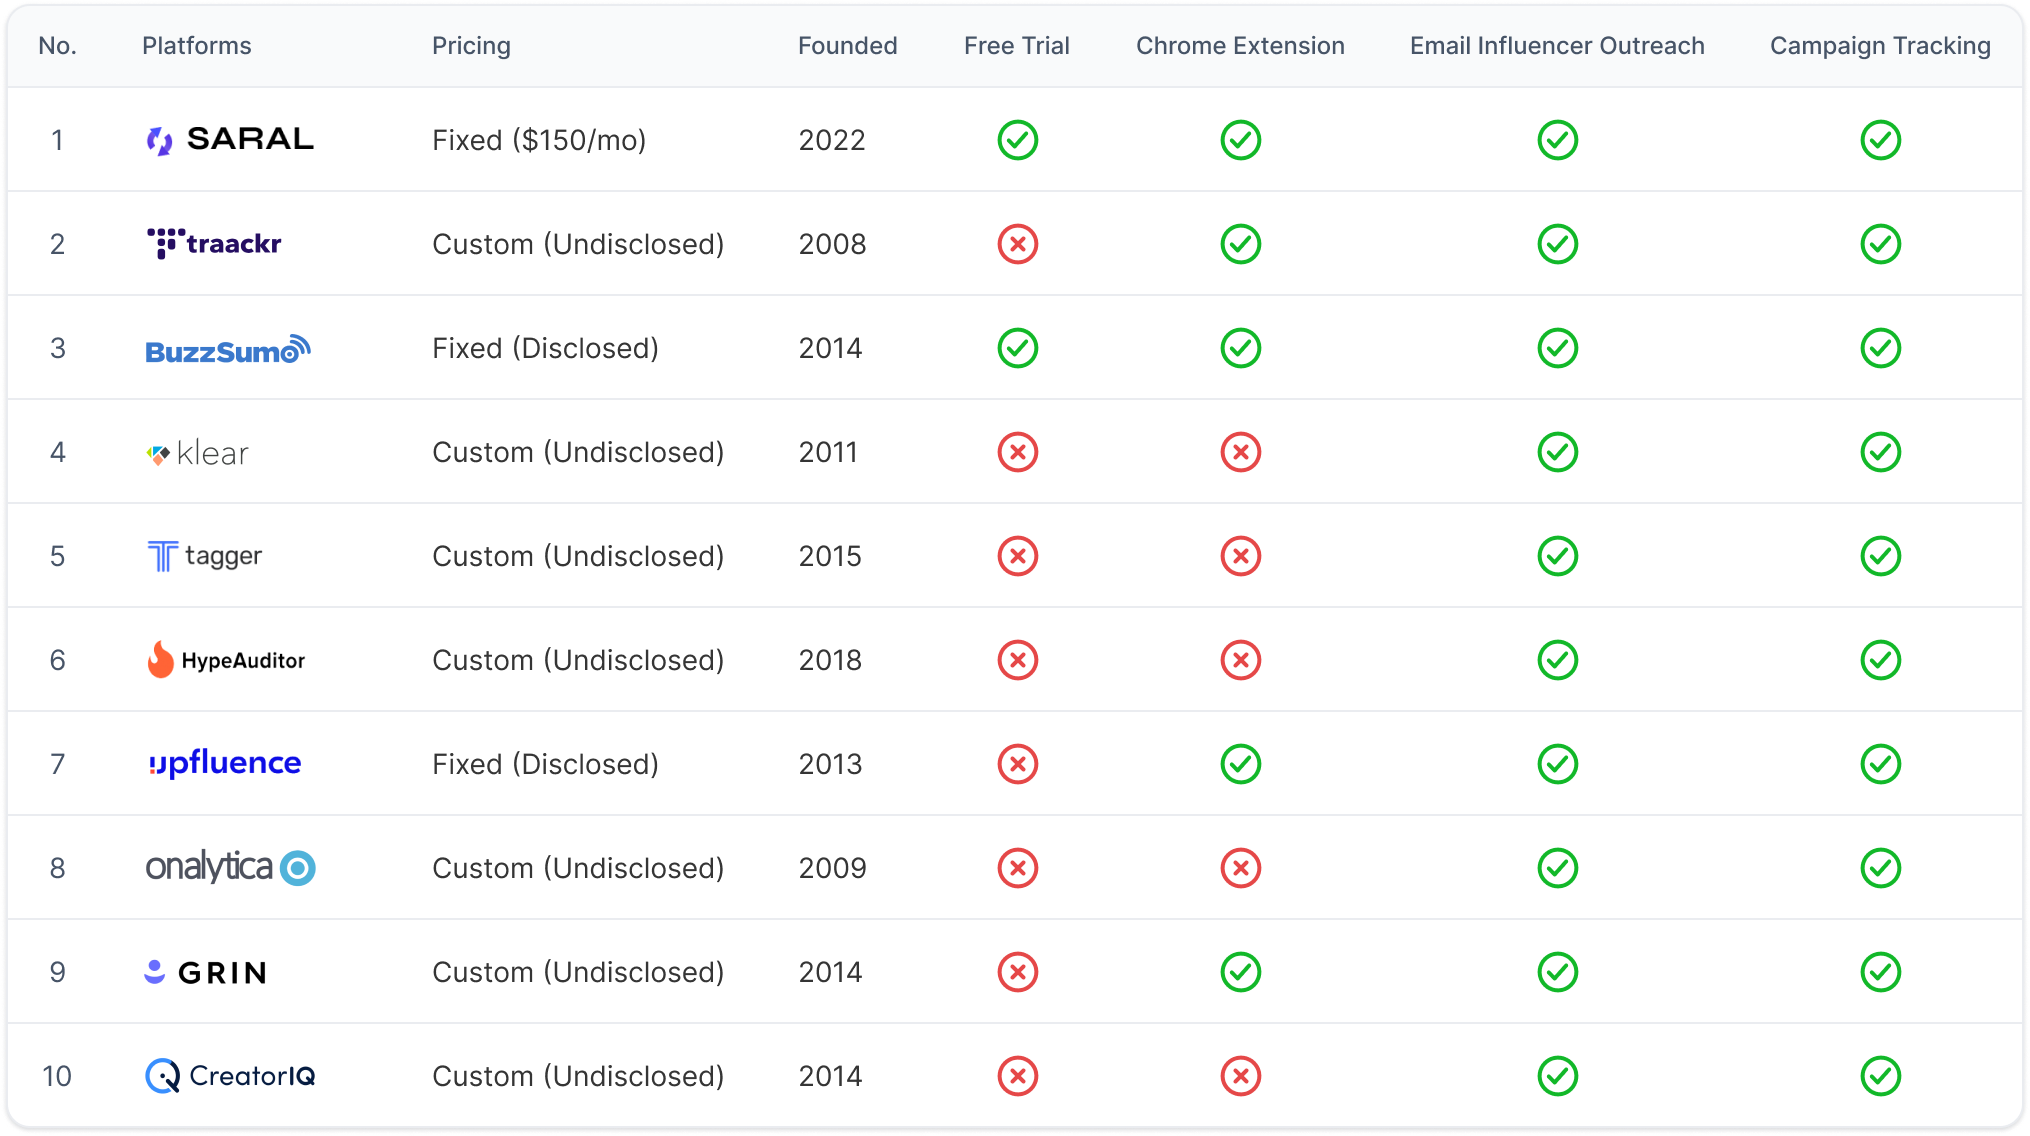The height and width of the screenshot is (1136, 2030).
Task: Click row number 10
Action: tap(57, 1076)
